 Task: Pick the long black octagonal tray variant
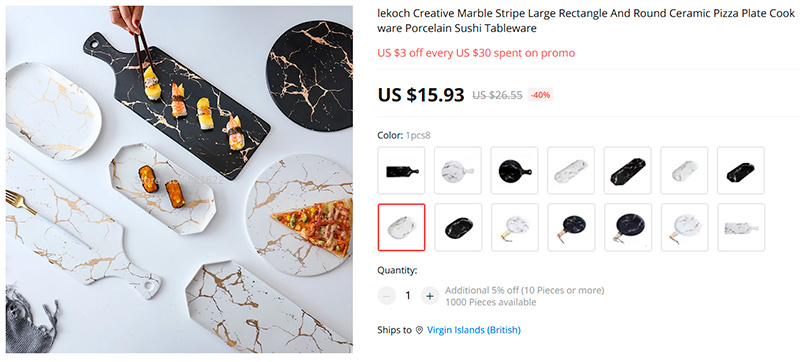pos(628,170)
